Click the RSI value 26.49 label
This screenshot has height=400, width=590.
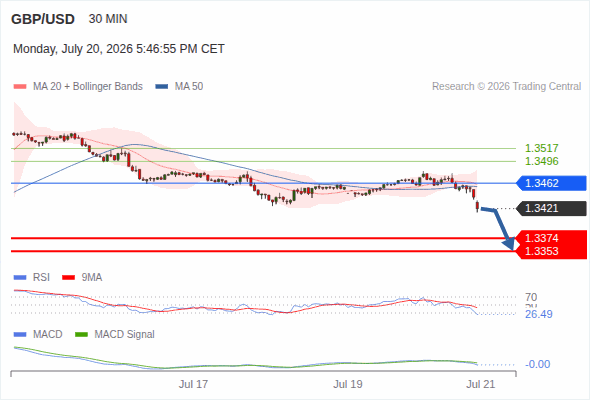[539, 314]
